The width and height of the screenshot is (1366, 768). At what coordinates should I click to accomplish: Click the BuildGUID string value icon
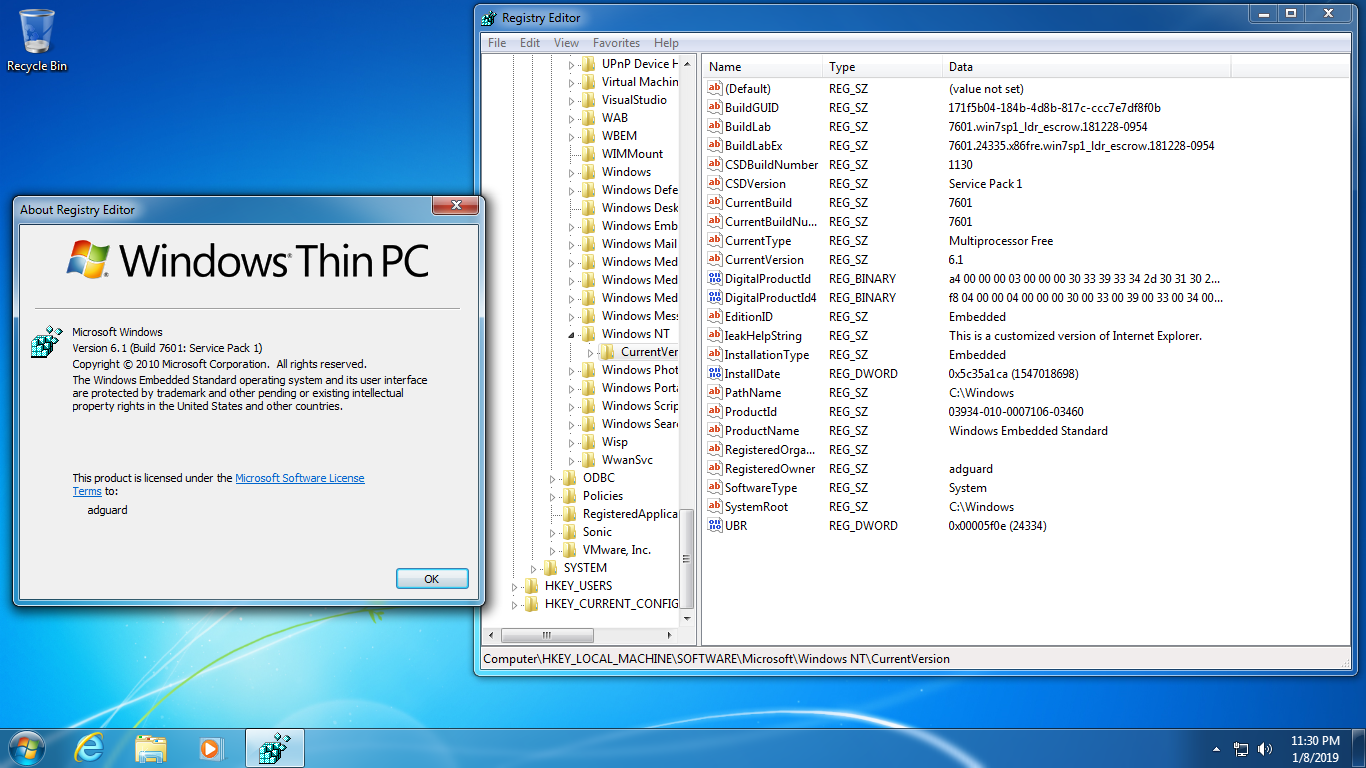click(714, 108)
